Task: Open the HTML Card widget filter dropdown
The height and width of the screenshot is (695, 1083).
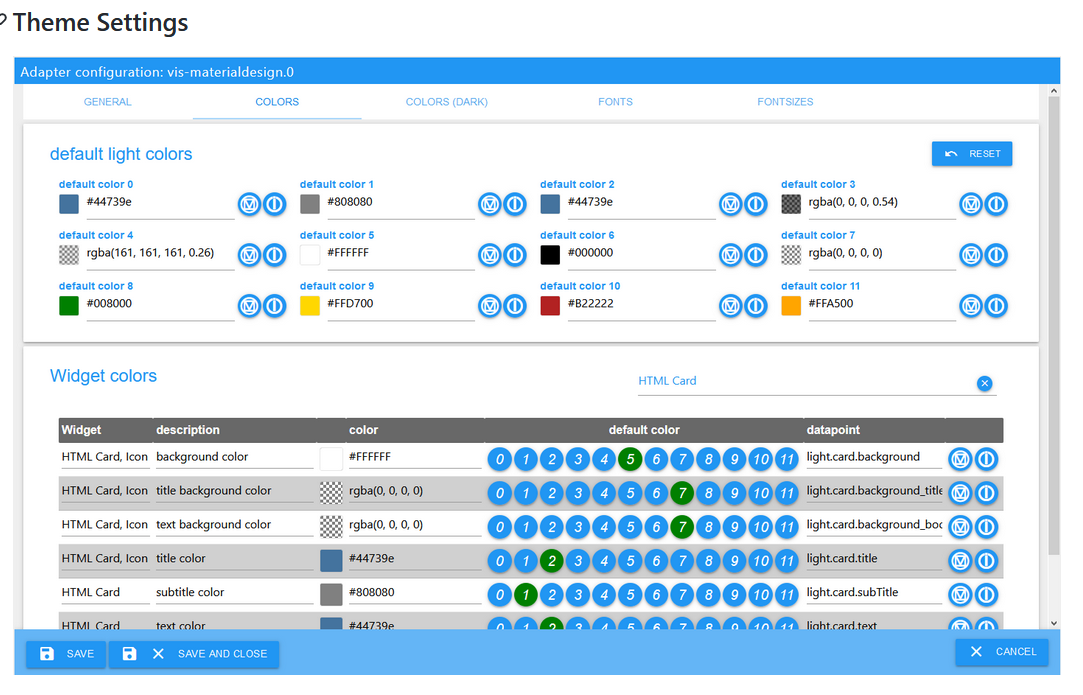Action: click(x=800, y=381)
